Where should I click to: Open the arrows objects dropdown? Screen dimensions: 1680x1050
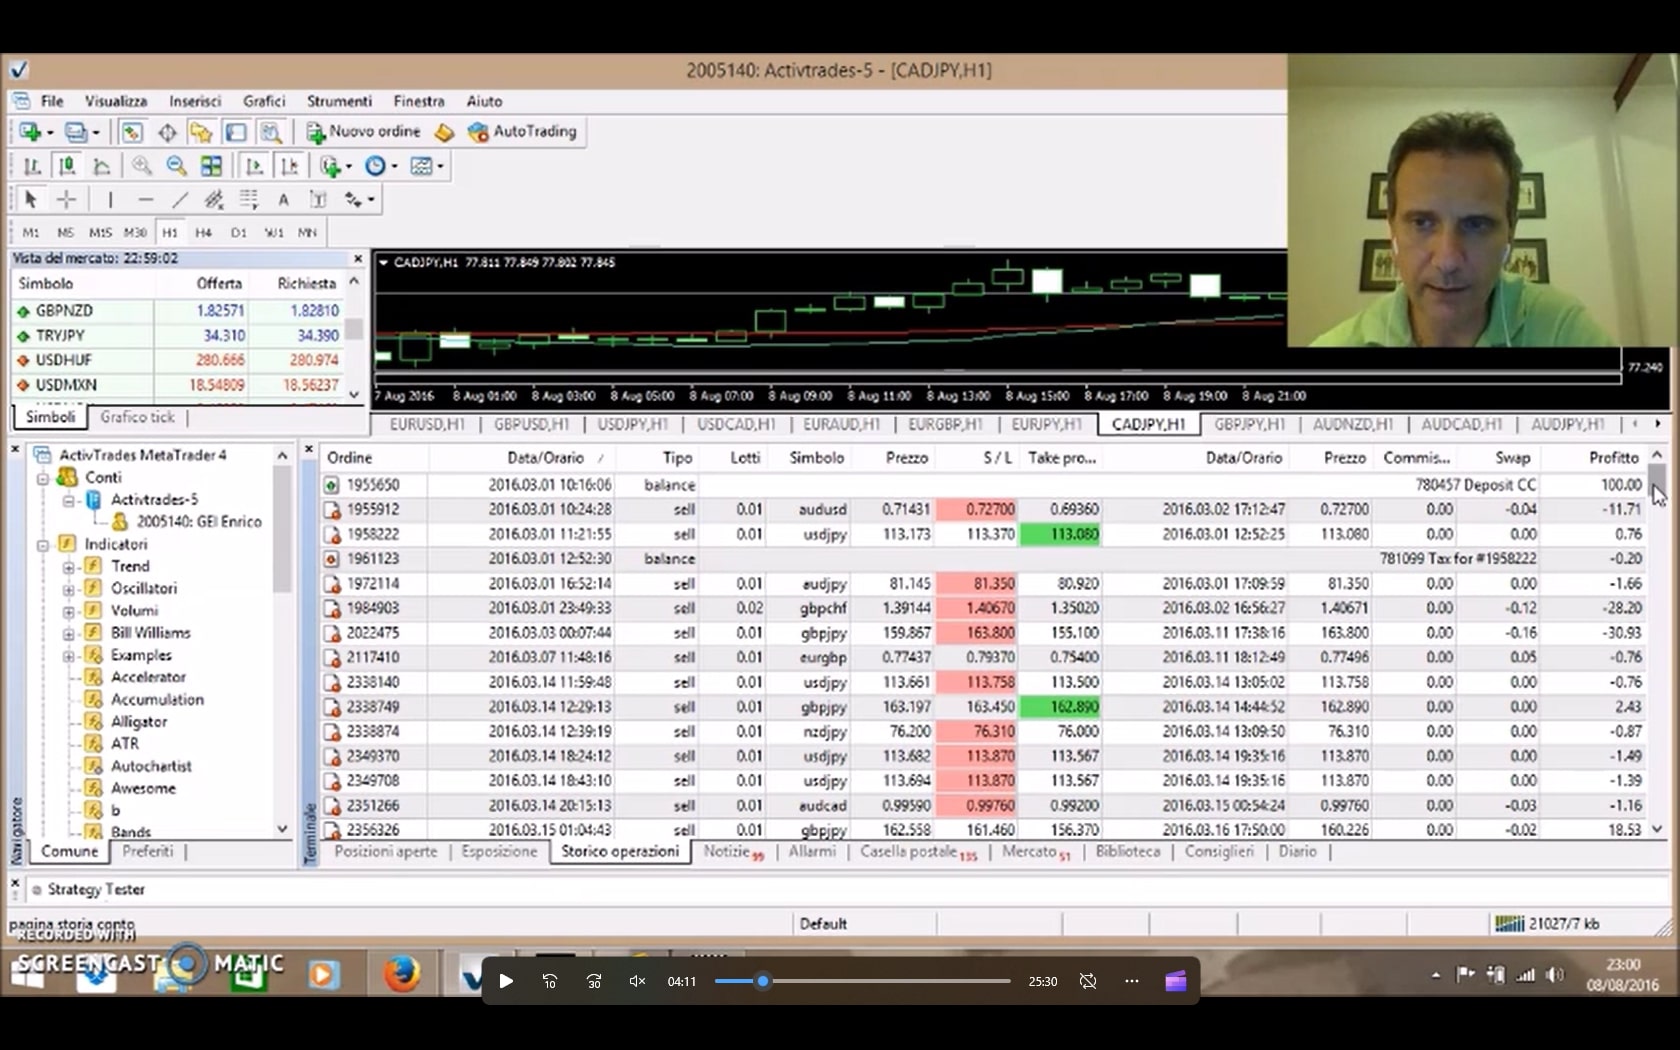point(358,200)
